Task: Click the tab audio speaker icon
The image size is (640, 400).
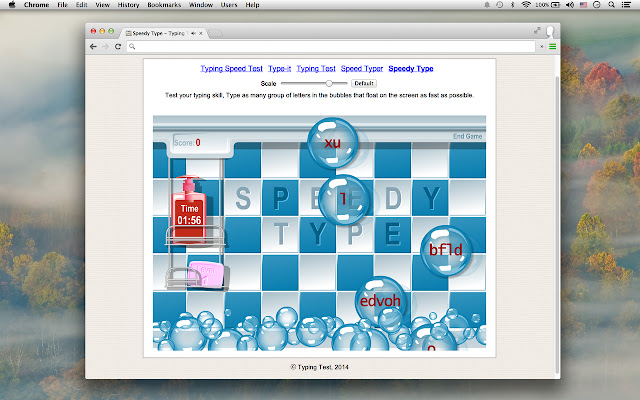Action: 193,33
